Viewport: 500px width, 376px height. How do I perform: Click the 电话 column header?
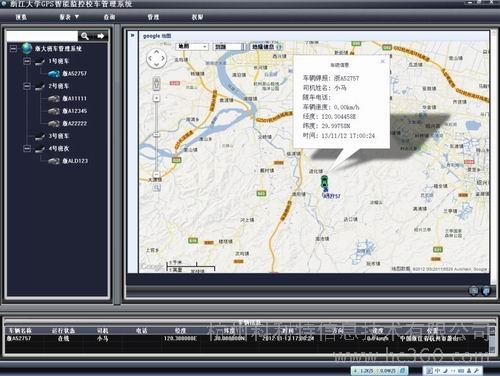coord(142,331)
